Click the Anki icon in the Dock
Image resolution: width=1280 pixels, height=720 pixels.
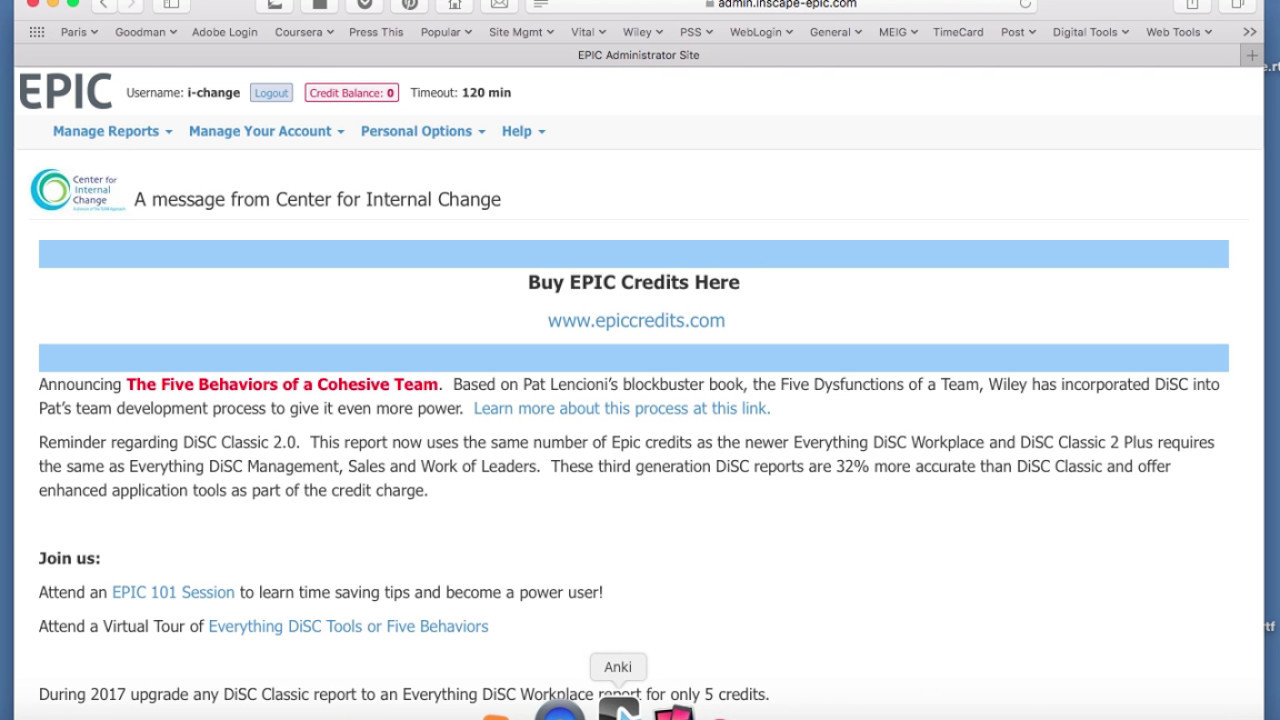tap(618, 708)
